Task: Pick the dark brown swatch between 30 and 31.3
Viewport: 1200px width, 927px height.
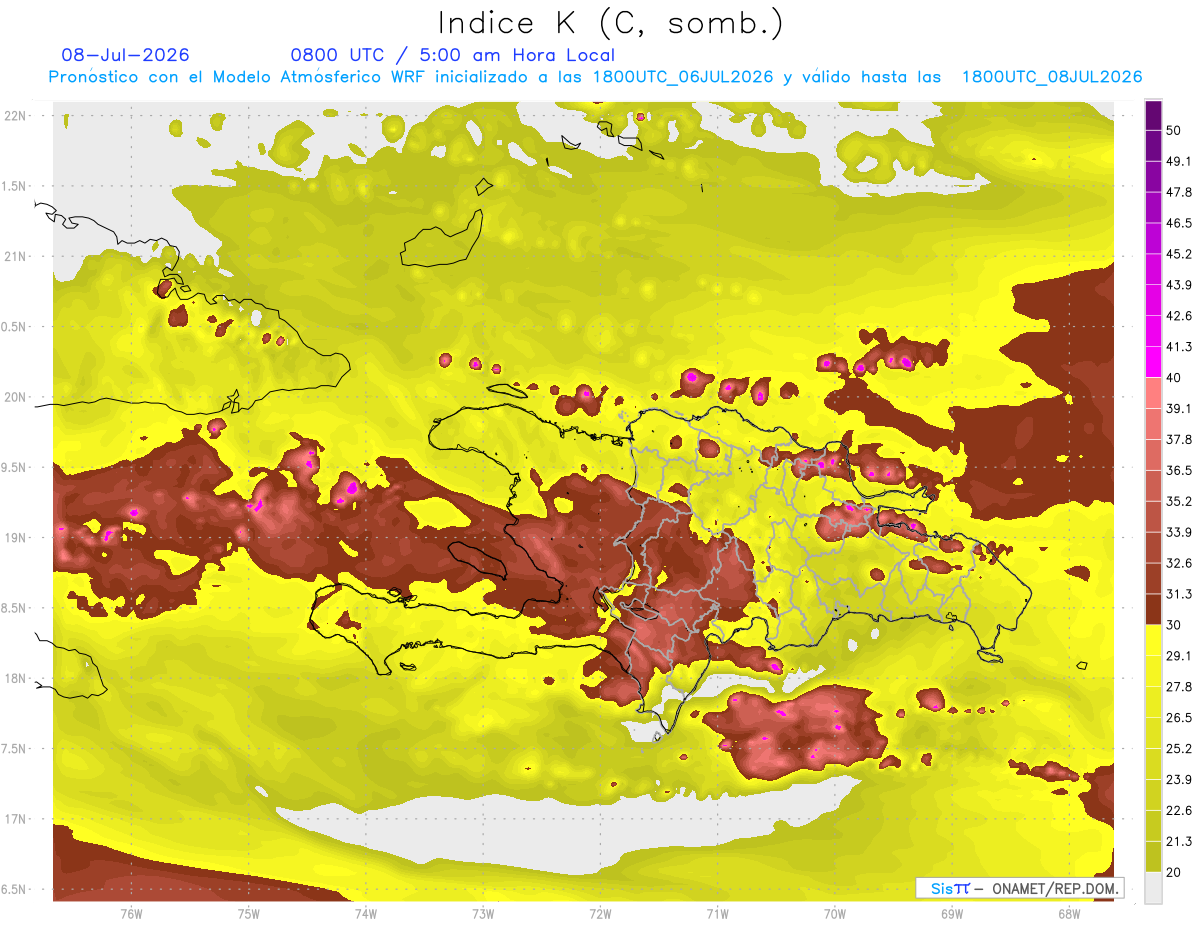Action: coord(1153,610)
